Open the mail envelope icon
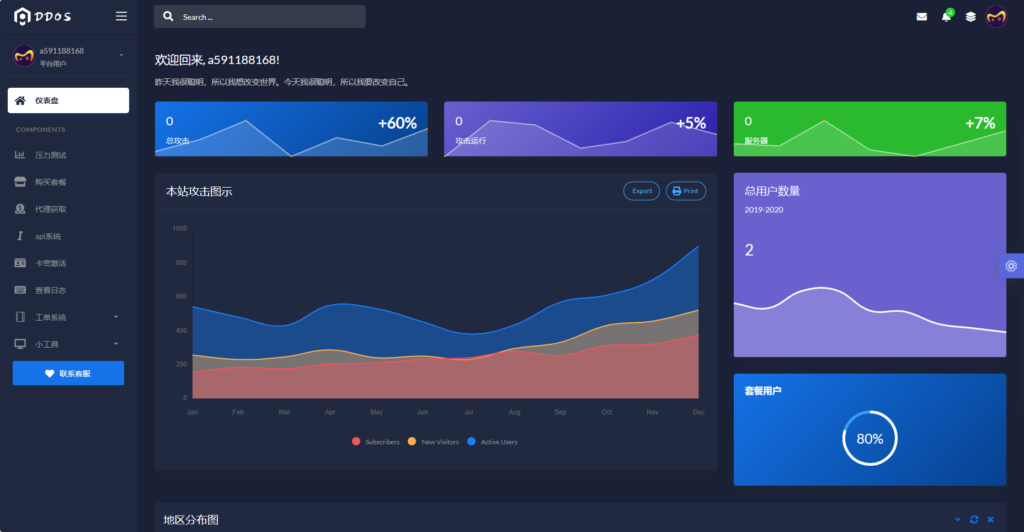 921,17
